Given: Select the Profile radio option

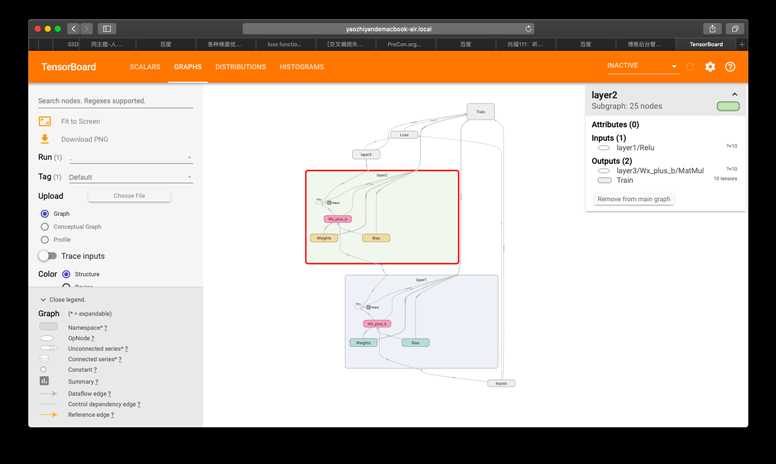Looking at the screenshot, I should (x=45, y=239).
